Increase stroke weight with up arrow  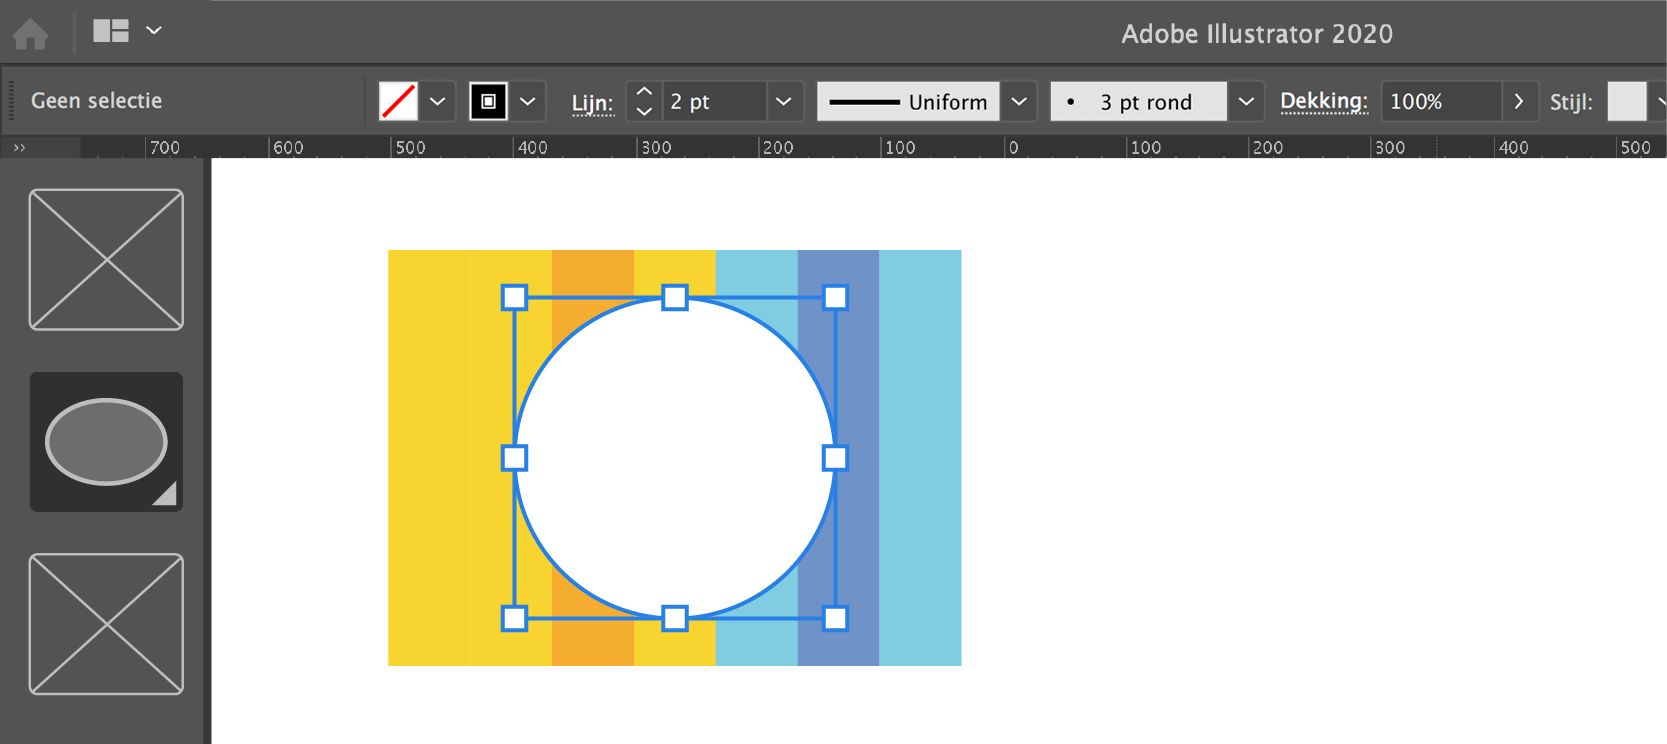coord(644,92)
